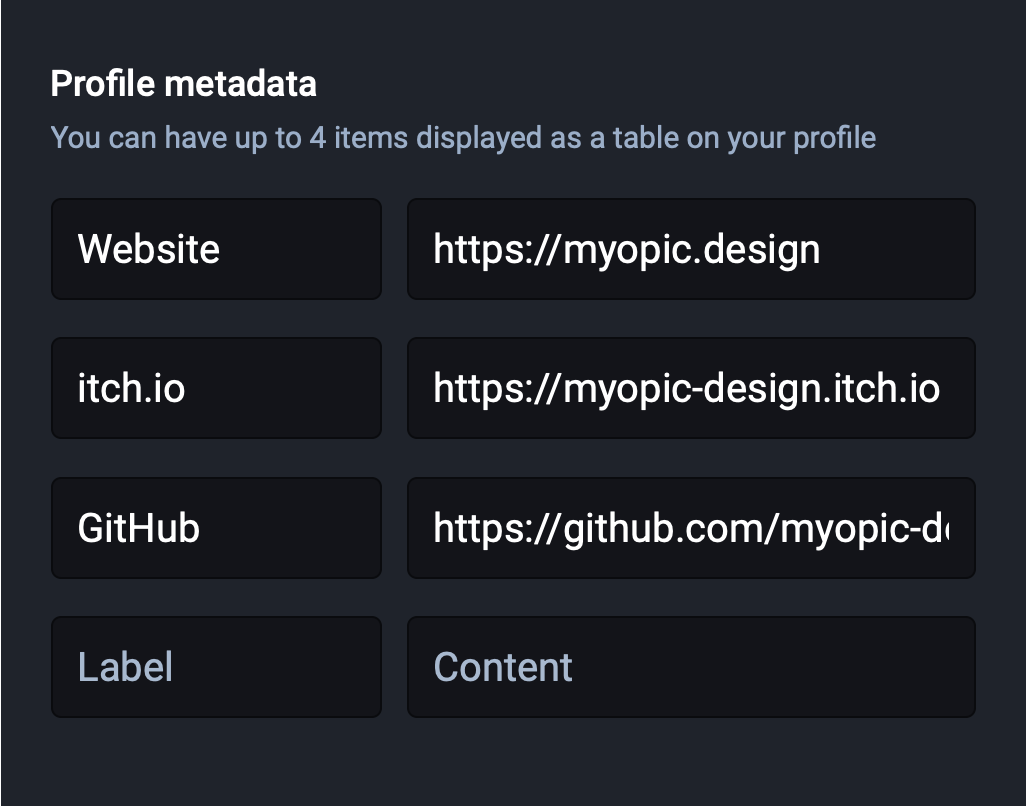Image resolution: width=1026 pixels, height=806 pixels.
Task: Place cursor on the word Website
Action: (x=149, y=249)
